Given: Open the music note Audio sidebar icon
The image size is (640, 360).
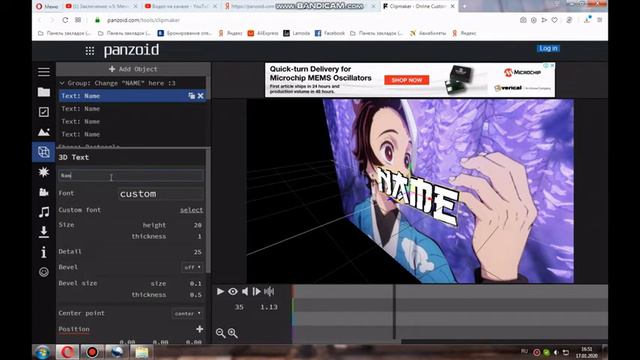Looking at the screenshot, I should coord(44,212).
